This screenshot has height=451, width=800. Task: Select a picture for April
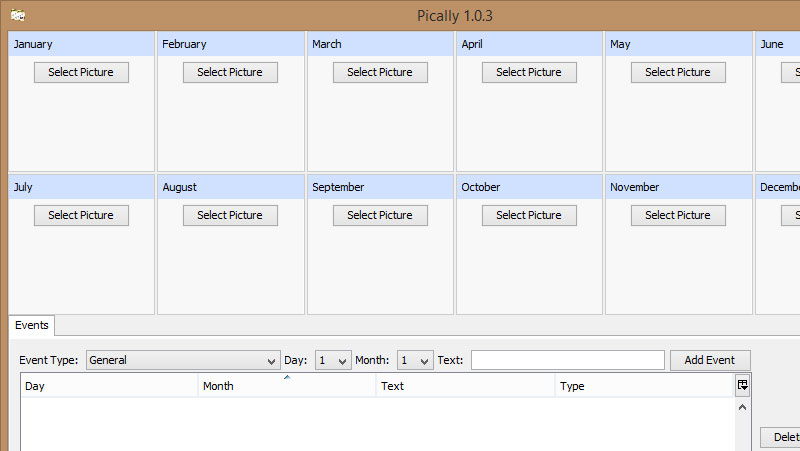529,72
